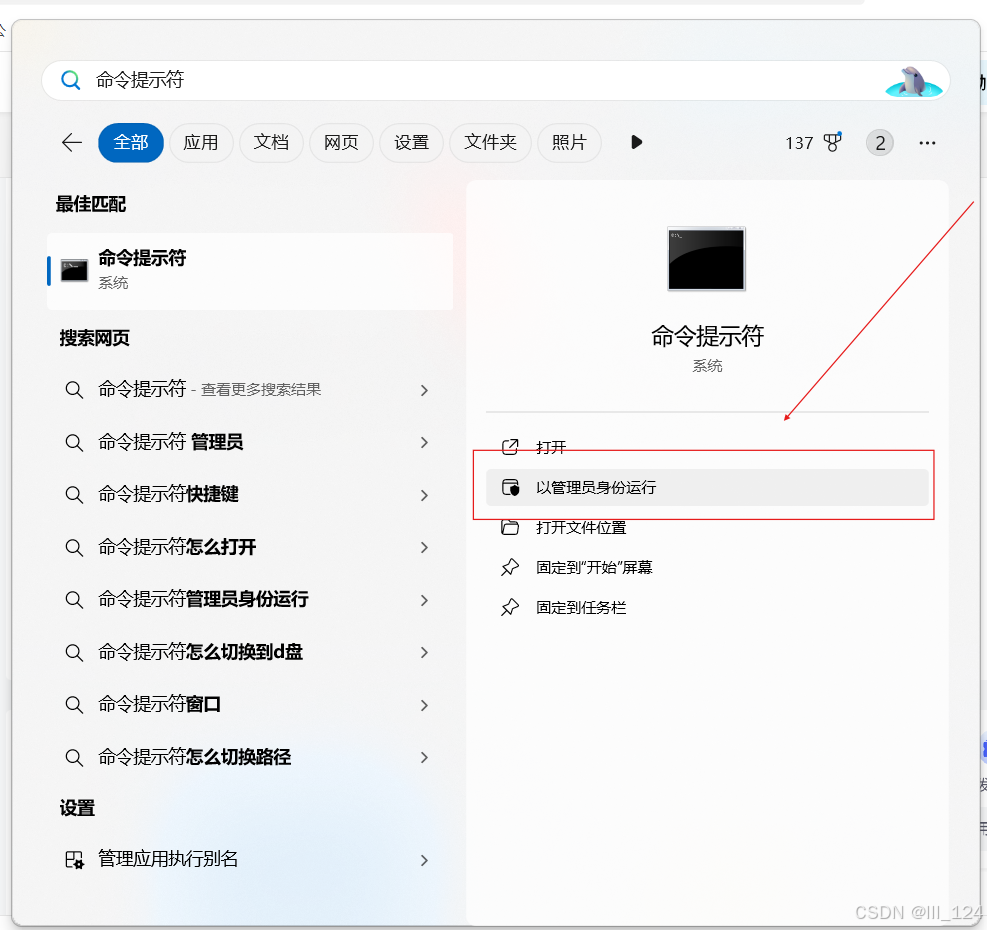Select the 全部 search filter
The image size is (987, 930).
pyautogui.click(x=130, y=142)
